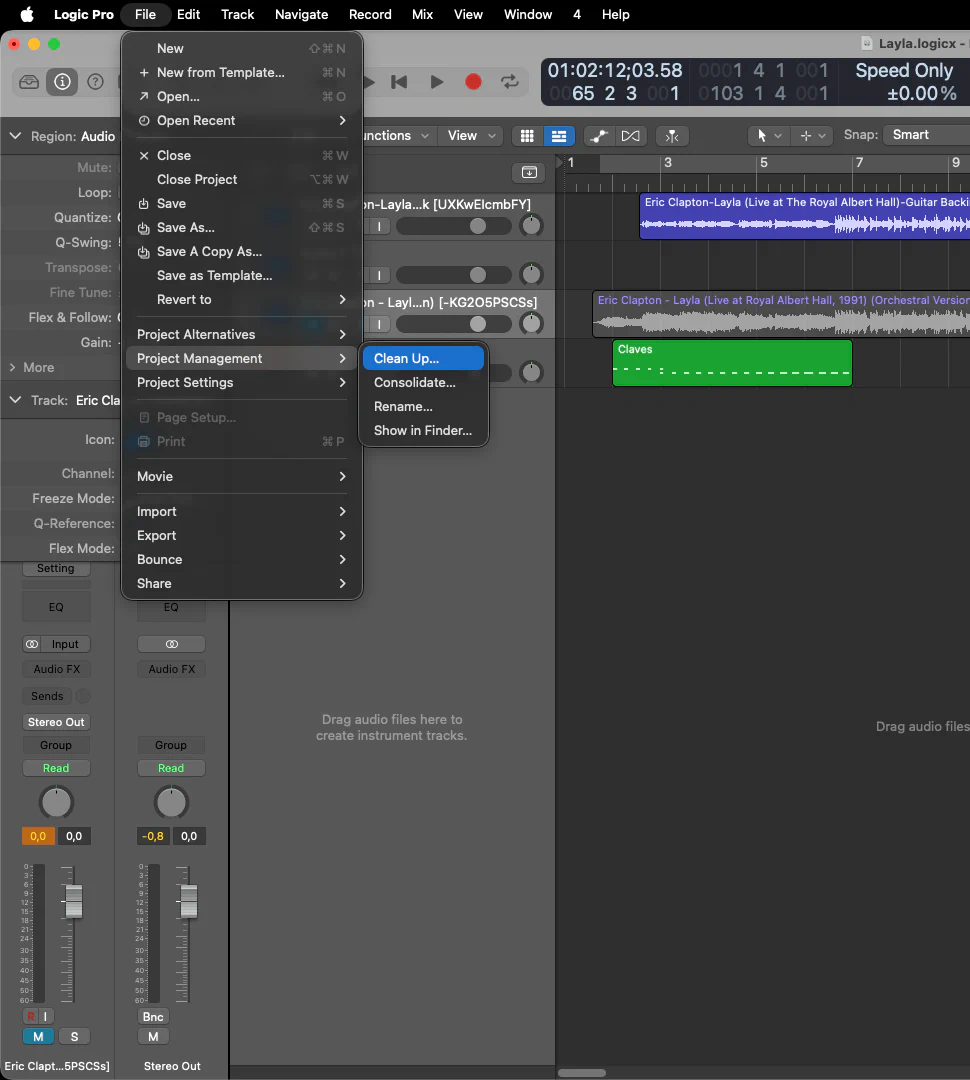Toggle Mute on Stereo Out strip
Image resolution: width=970 pixels, height=1080 pixels.
[153, 1037]
